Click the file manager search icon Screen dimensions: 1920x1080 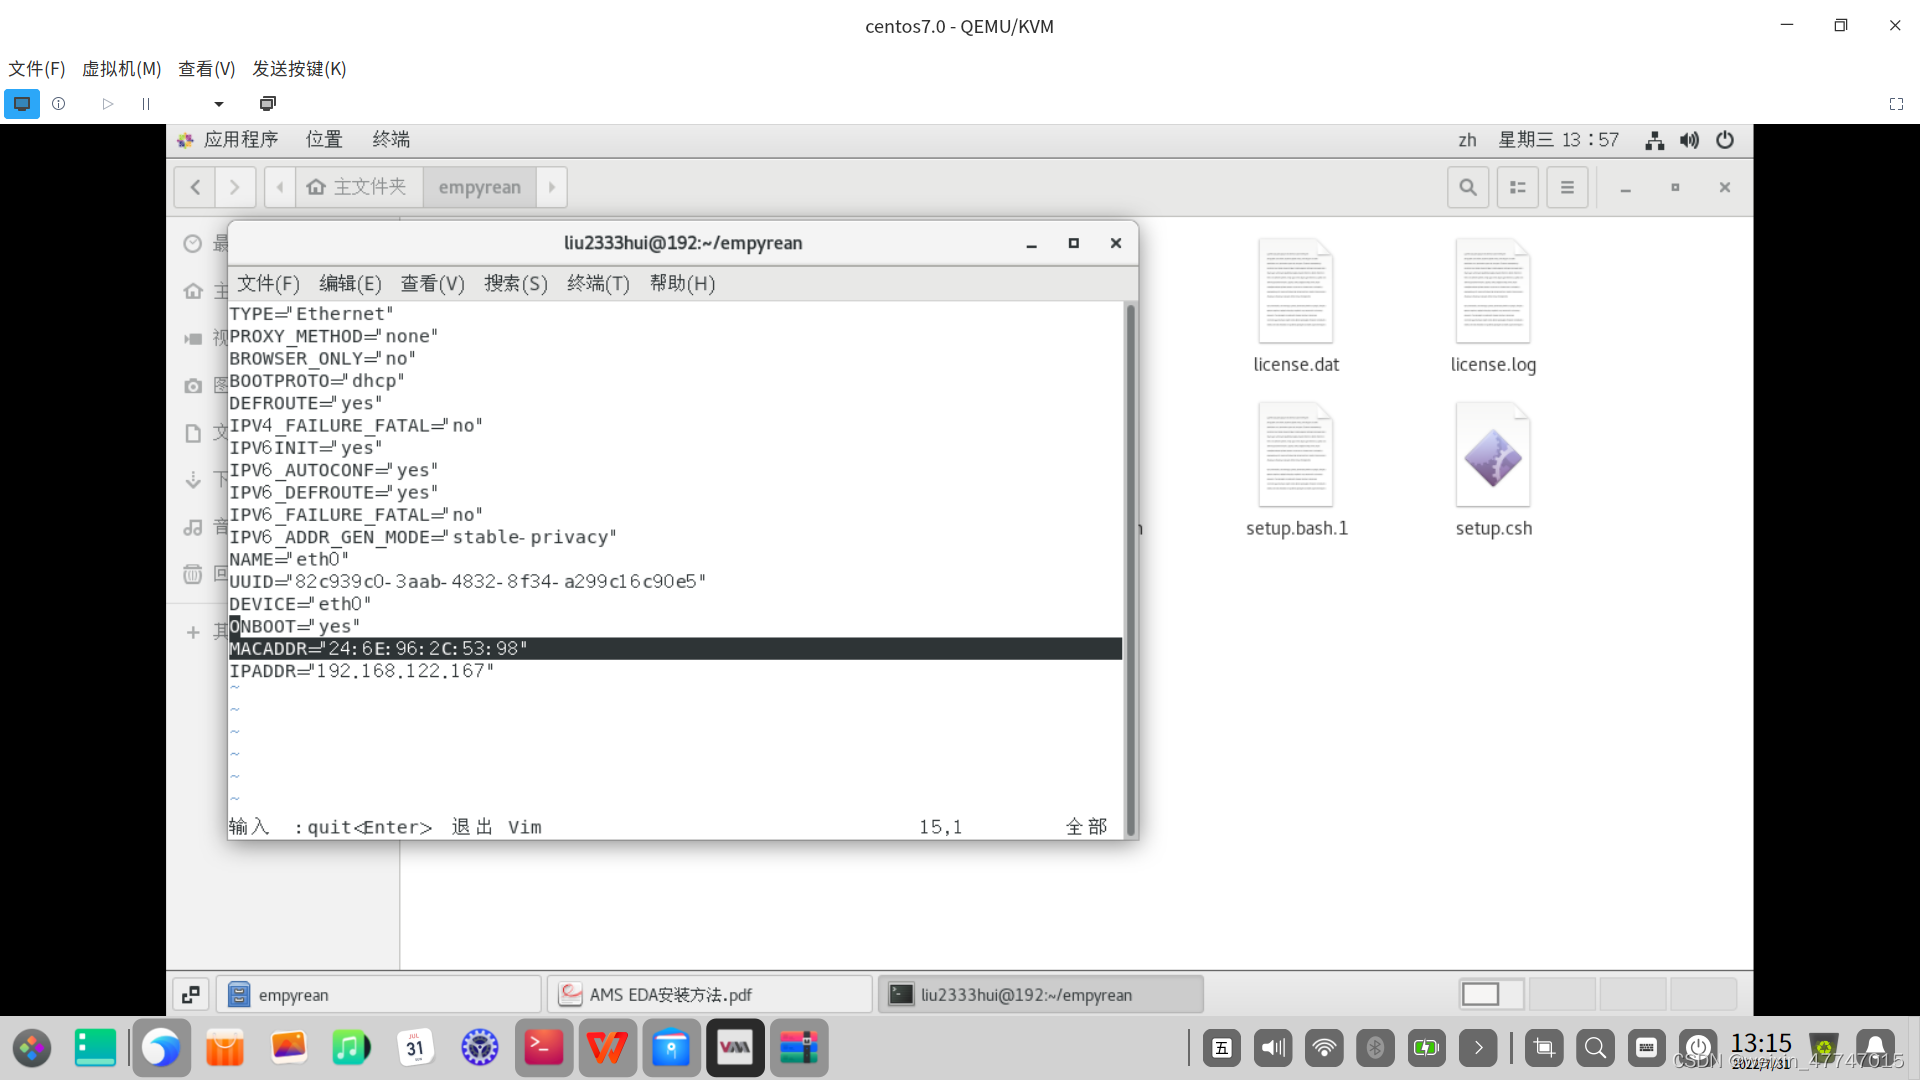pyautogui.click(x=1467, y=187)
